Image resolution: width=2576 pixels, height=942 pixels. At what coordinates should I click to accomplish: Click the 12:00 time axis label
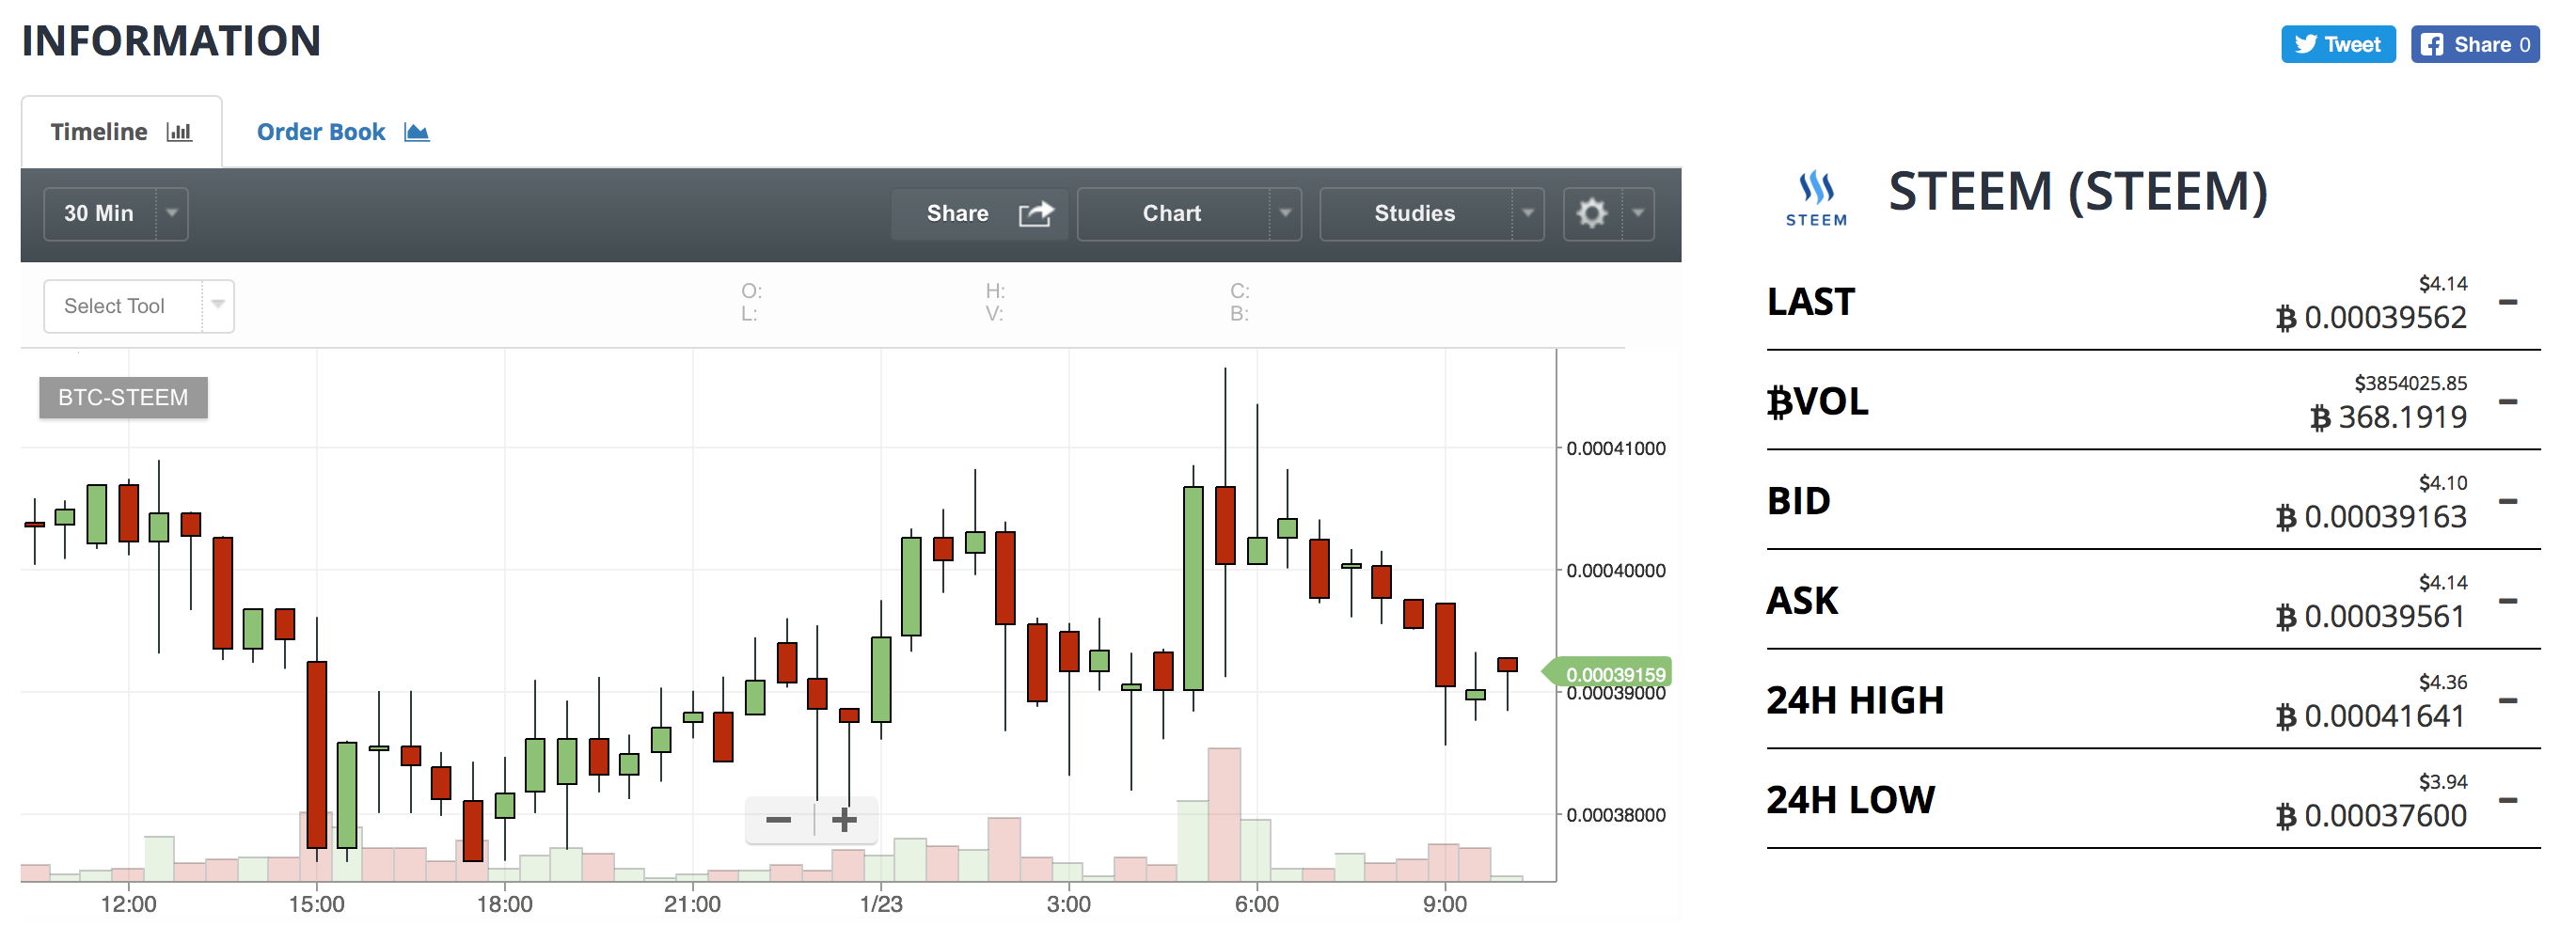coord(128,905)
